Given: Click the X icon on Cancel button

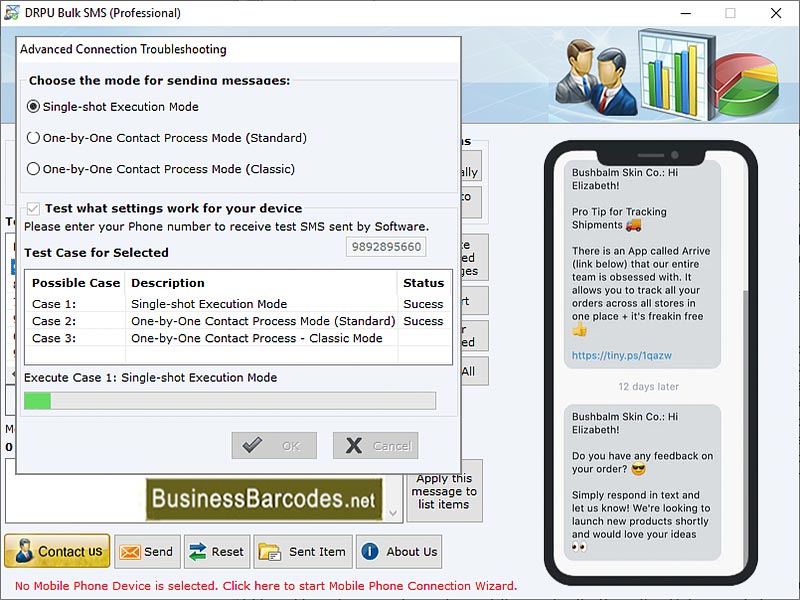Looking at the screenshot, I should coord(354,445).
